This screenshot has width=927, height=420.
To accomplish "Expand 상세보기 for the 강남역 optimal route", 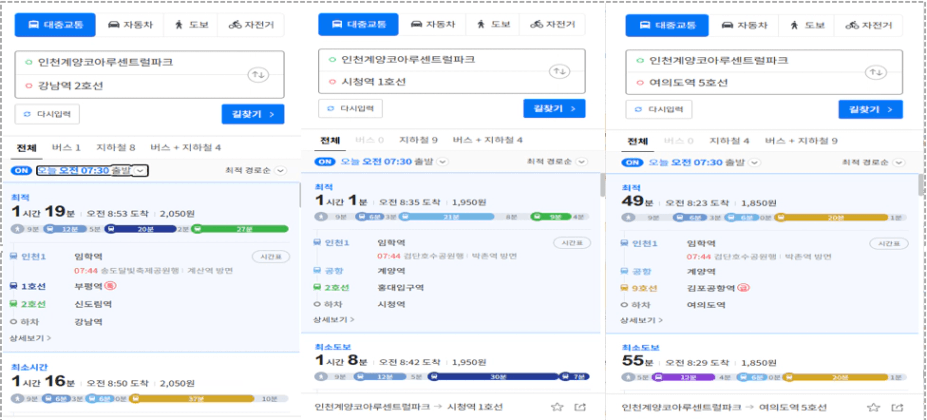I will tap(30, 338).
